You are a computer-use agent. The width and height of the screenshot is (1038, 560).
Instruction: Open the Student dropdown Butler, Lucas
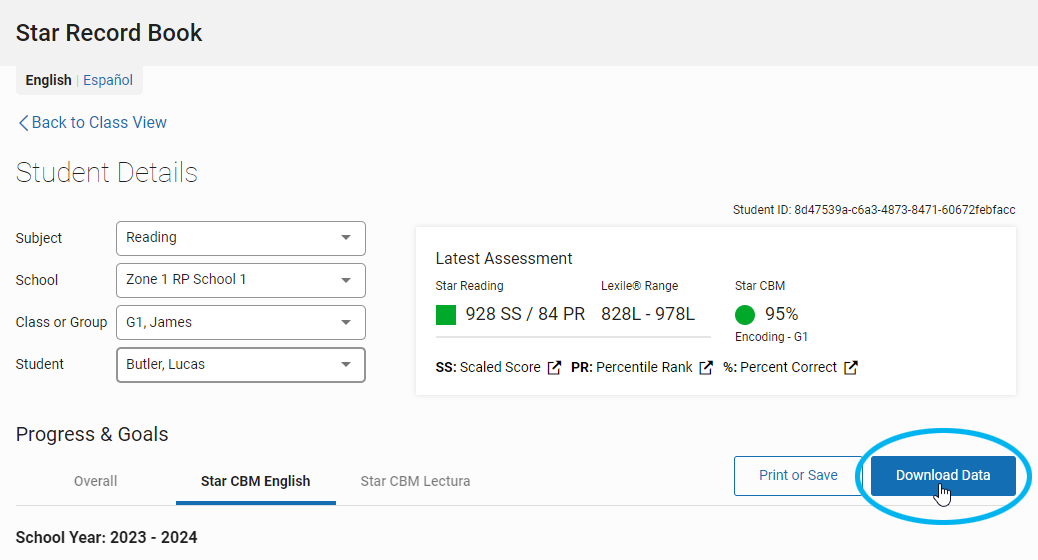241,365
